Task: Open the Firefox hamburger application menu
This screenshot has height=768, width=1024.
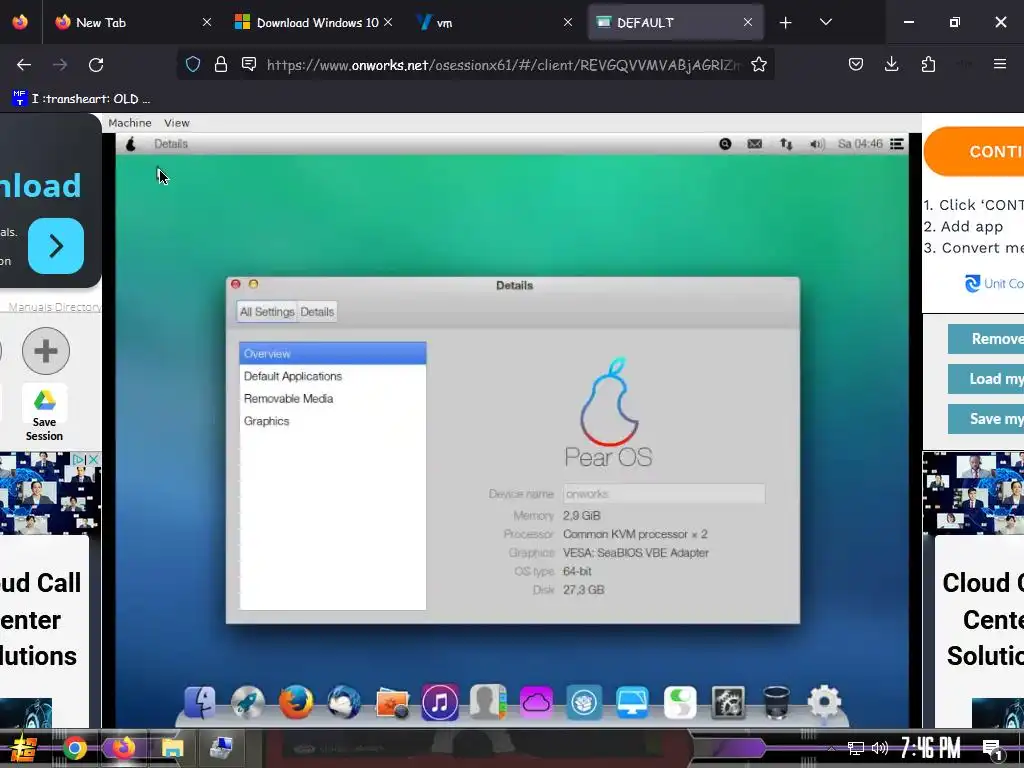Action: (x=1000, y=64)
